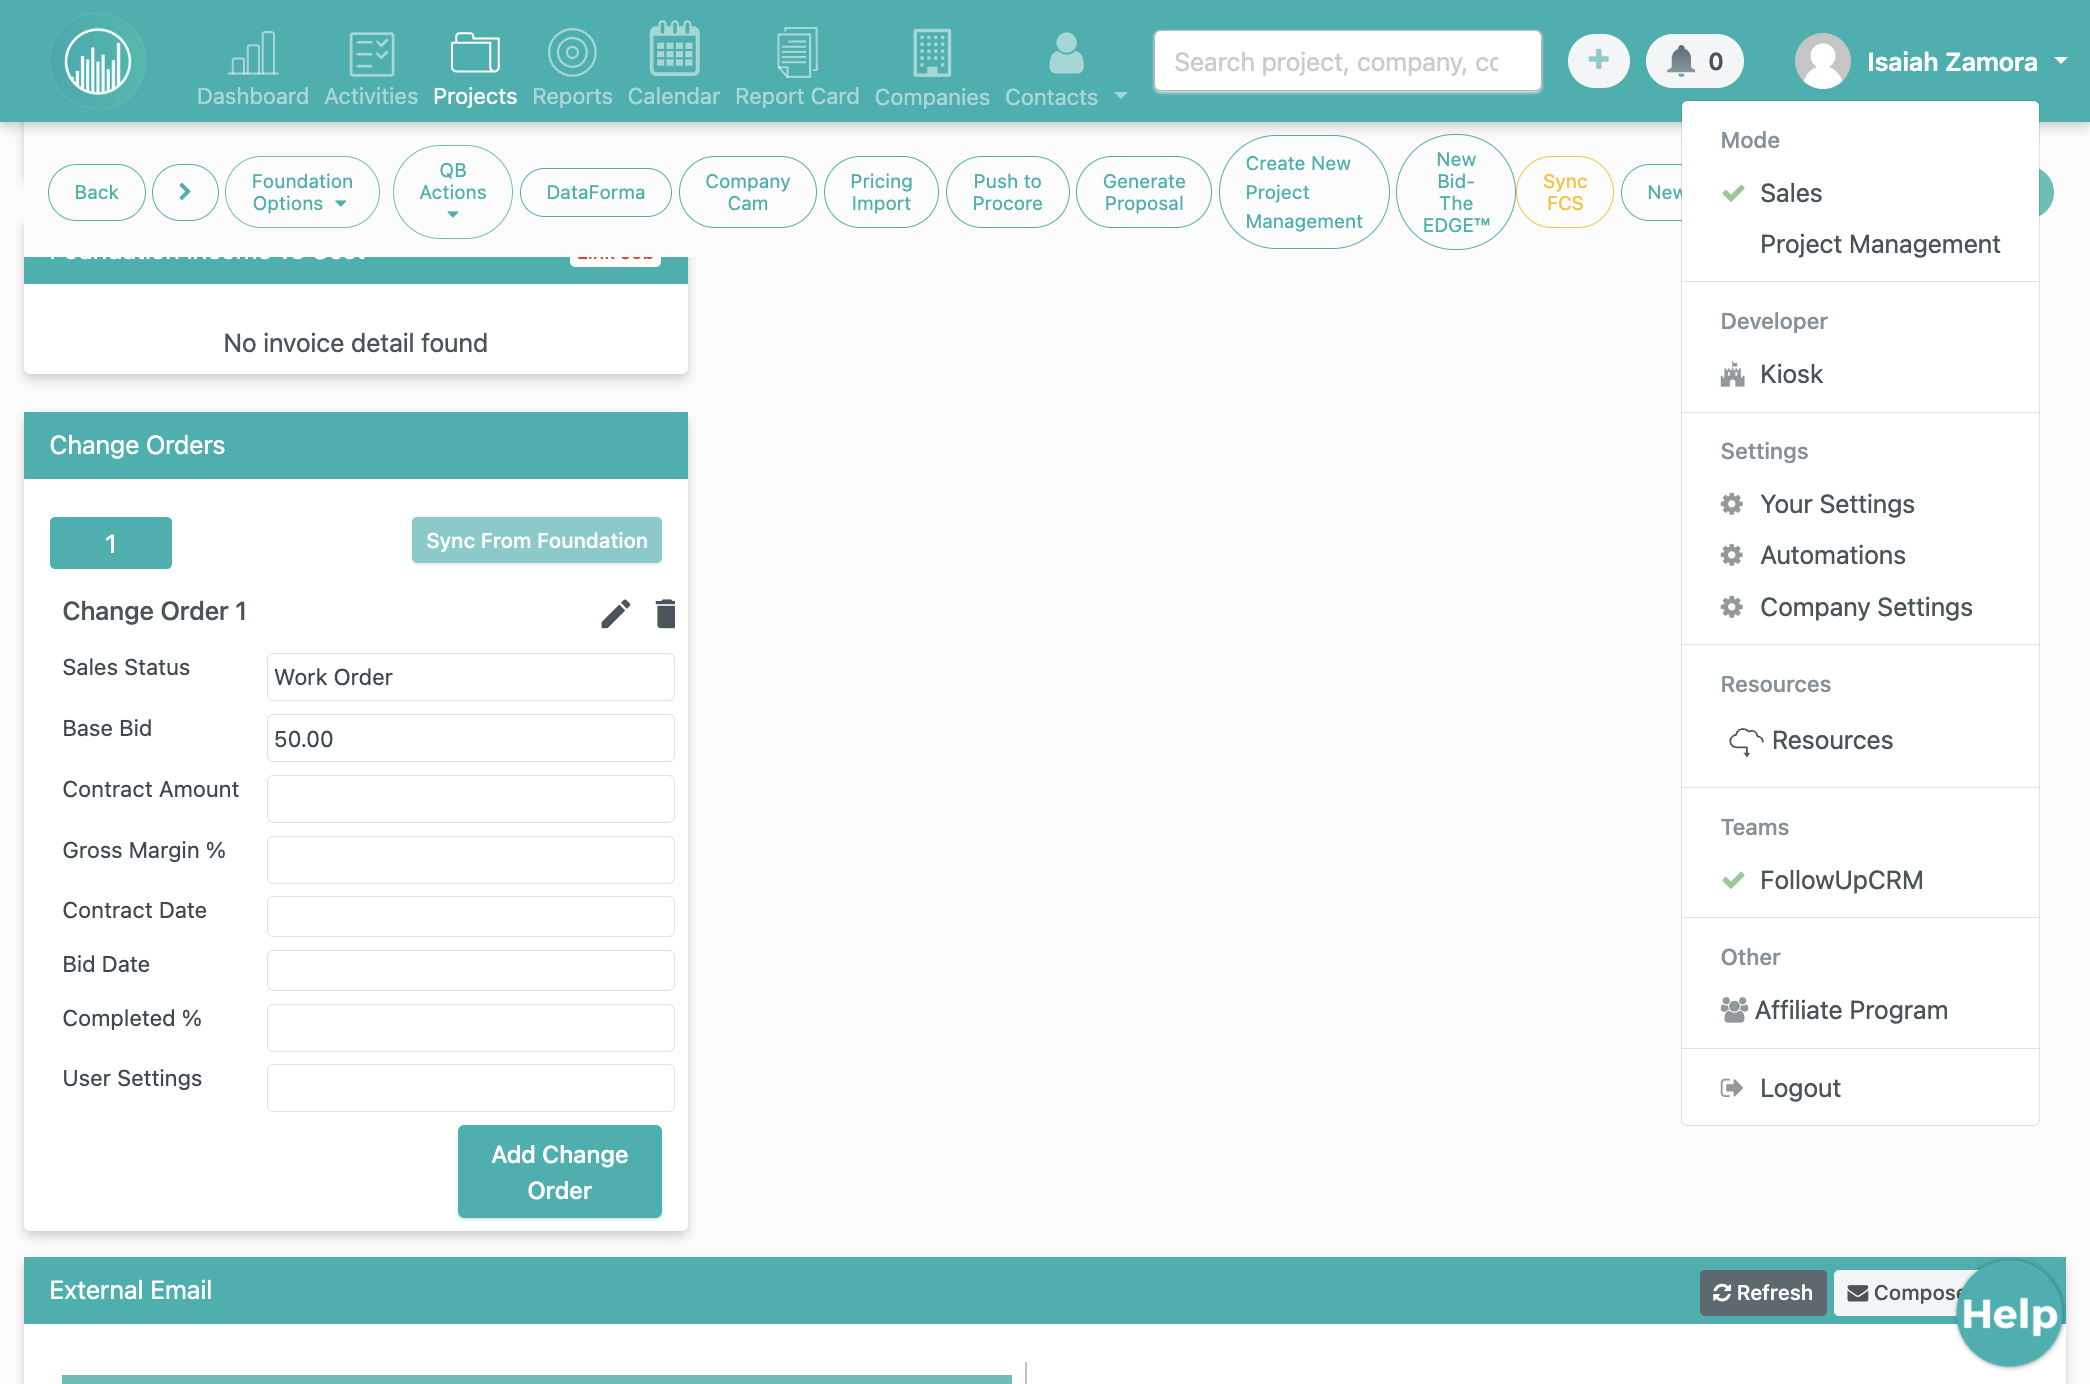Image resolution: width=2090 pixels, height=1384 pixels.
Task: Open Affiliate Program
Action: coord(1834,1010)
